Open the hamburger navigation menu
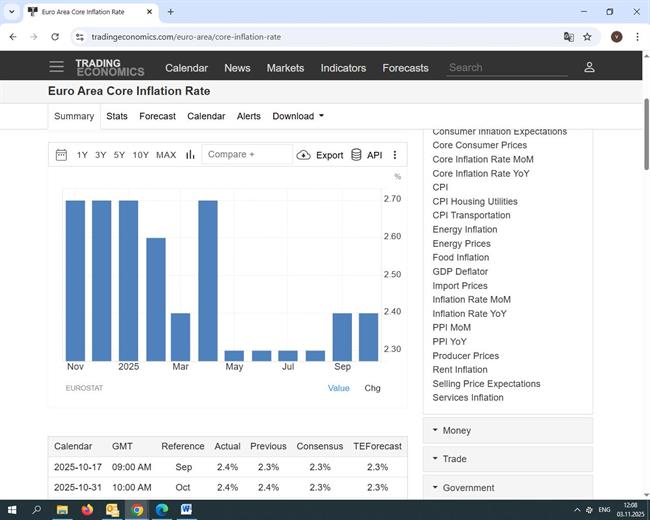This screenshot has width=650, height=520. click(56, 67)
